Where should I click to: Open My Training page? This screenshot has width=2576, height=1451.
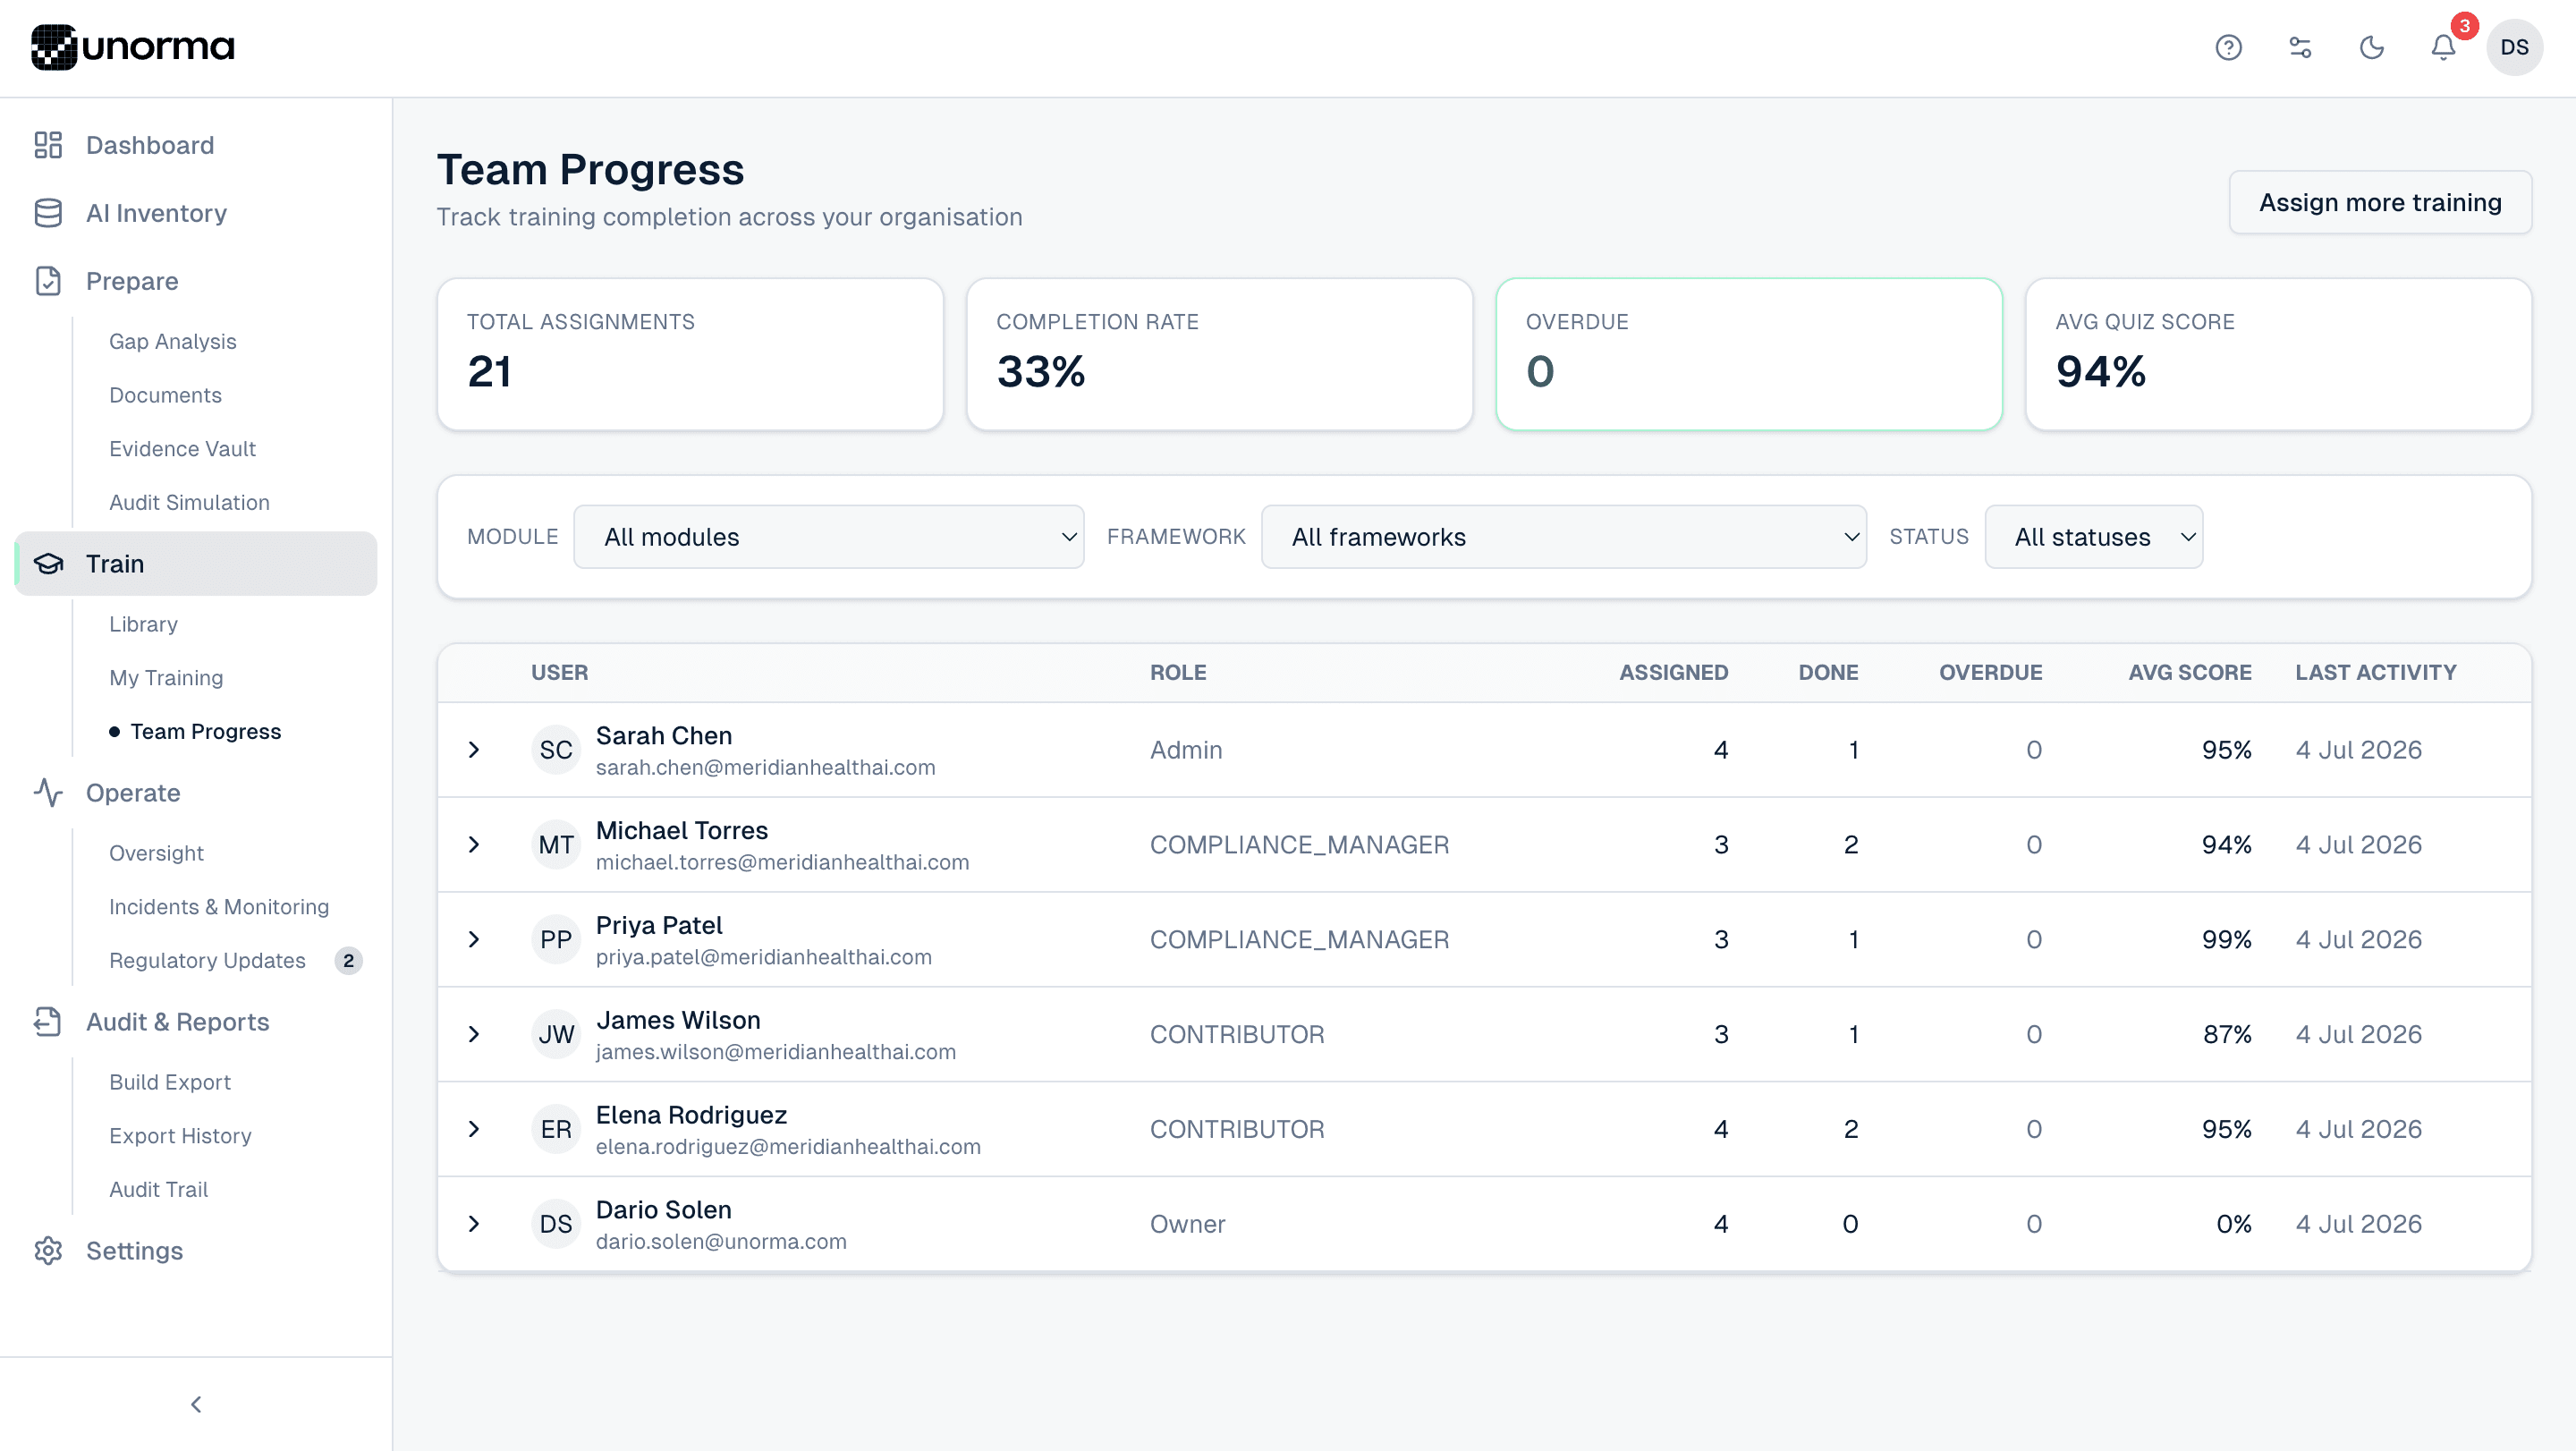tap(166, 678)
